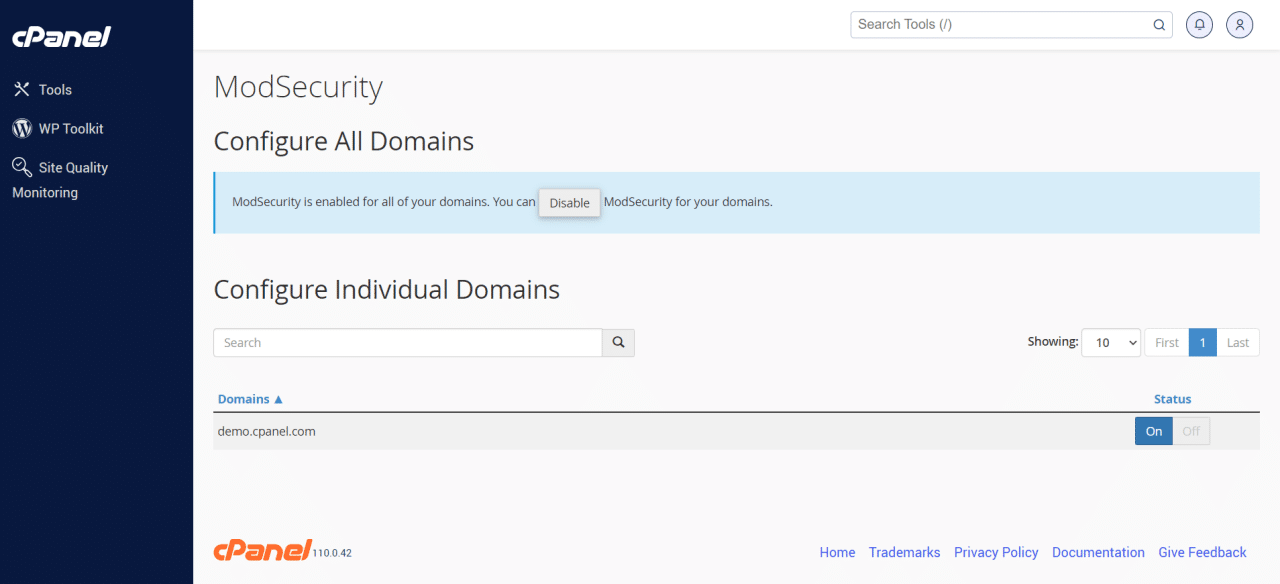
Task: Click the domain search magnifying glass icon
Action: tap(617, 342)
